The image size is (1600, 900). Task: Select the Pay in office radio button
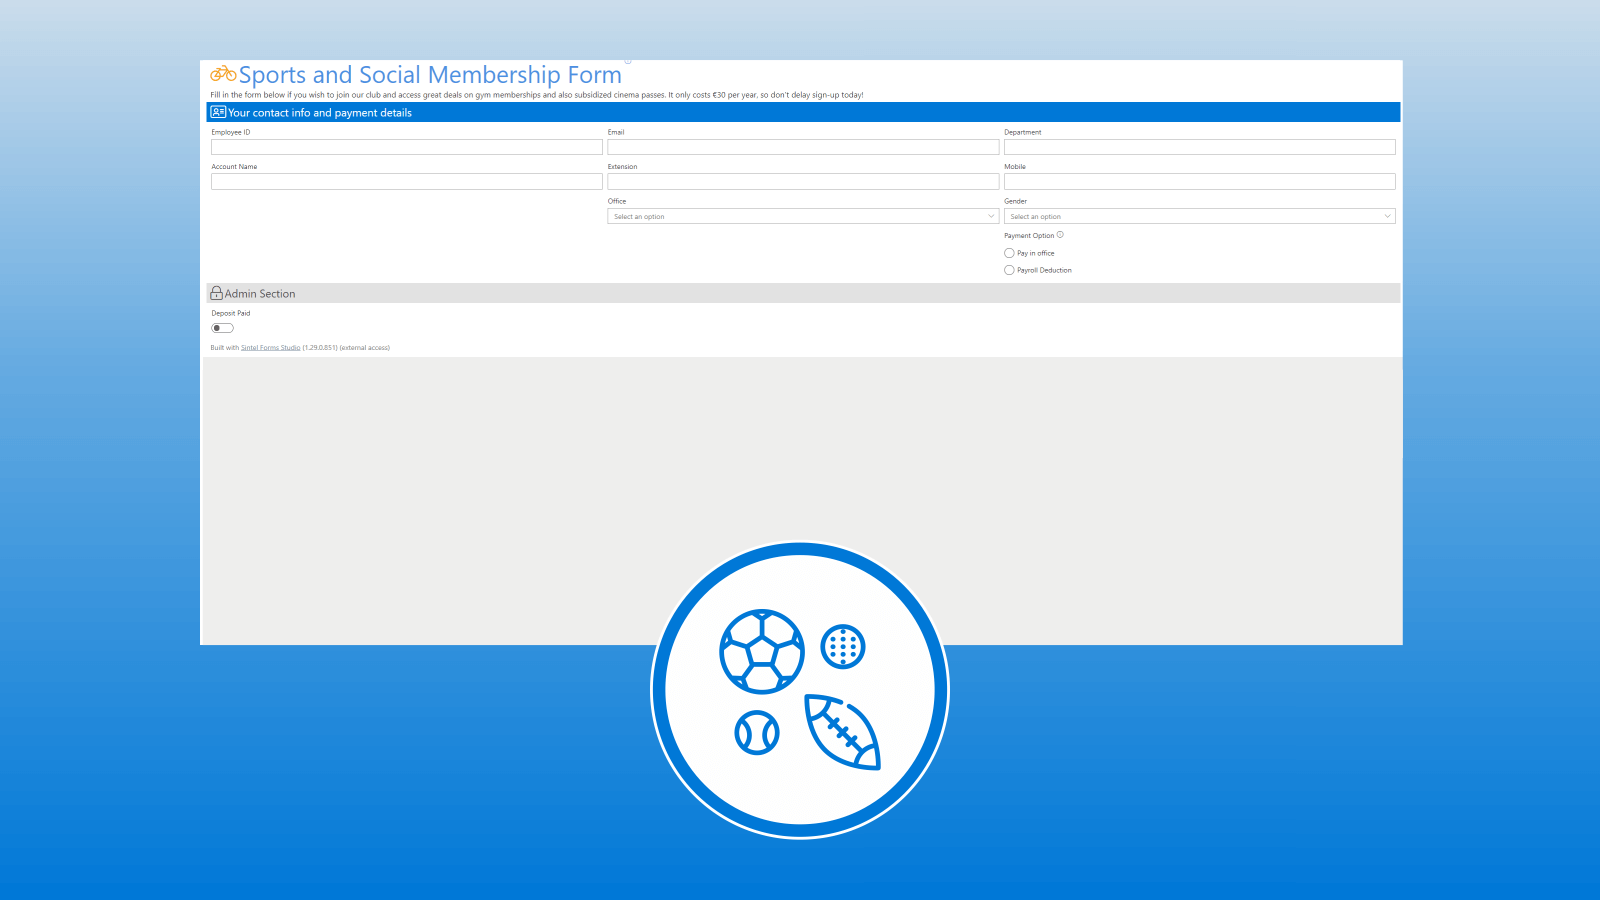click(1009, 253)
